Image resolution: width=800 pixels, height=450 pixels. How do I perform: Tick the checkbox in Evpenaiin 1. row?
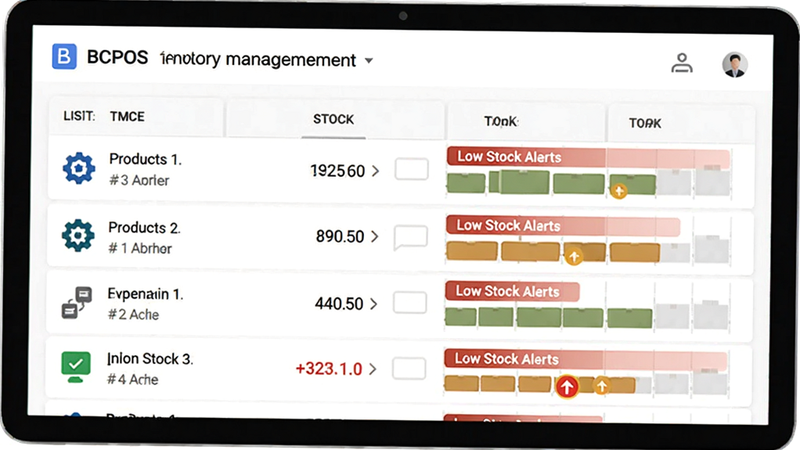click(x=410, y=303)
